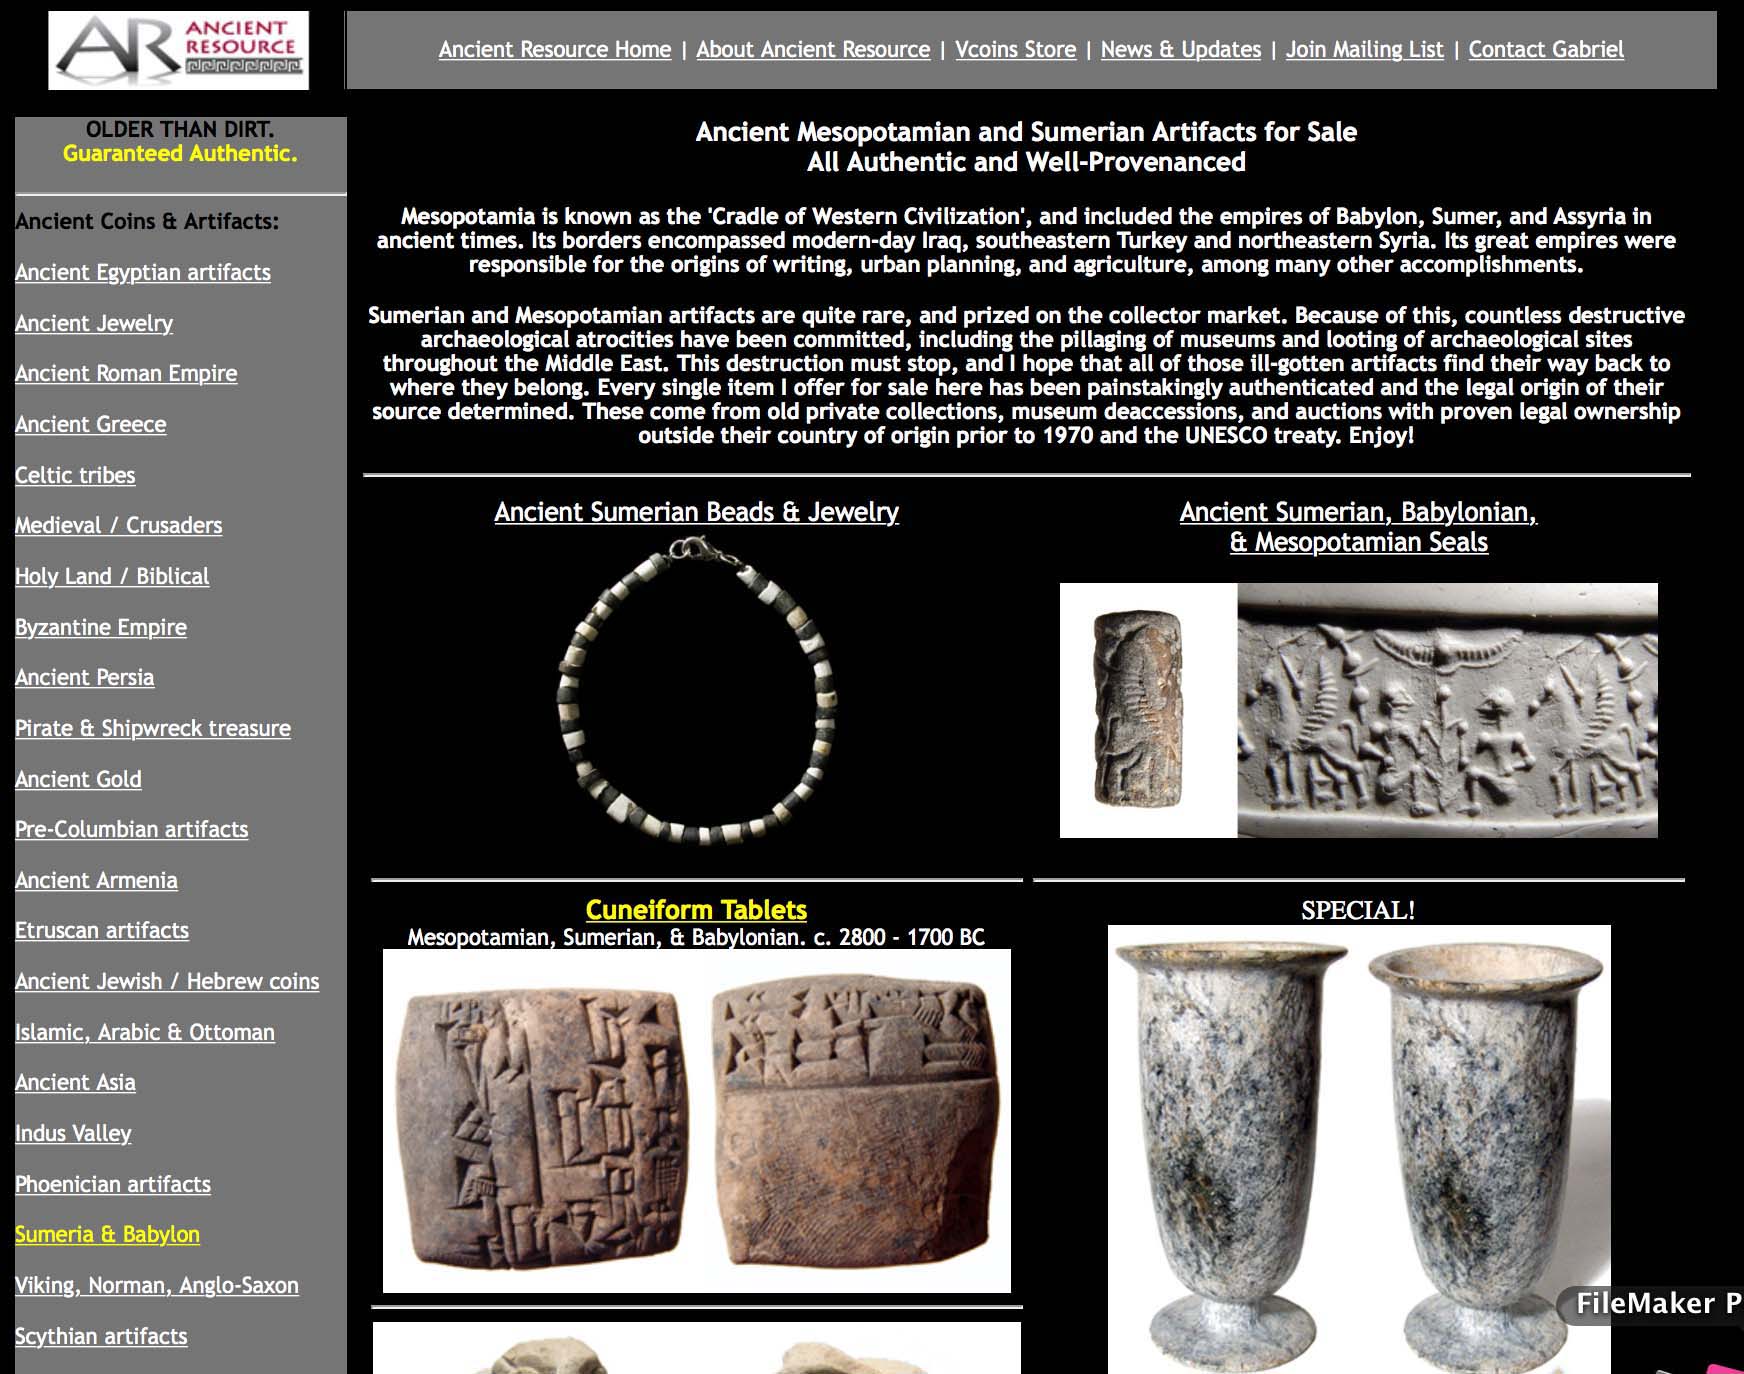The width and height of the screenshot is (1744, 1374).
Task: Click Celtic tribes sidebar link
Action: point(75,475)
